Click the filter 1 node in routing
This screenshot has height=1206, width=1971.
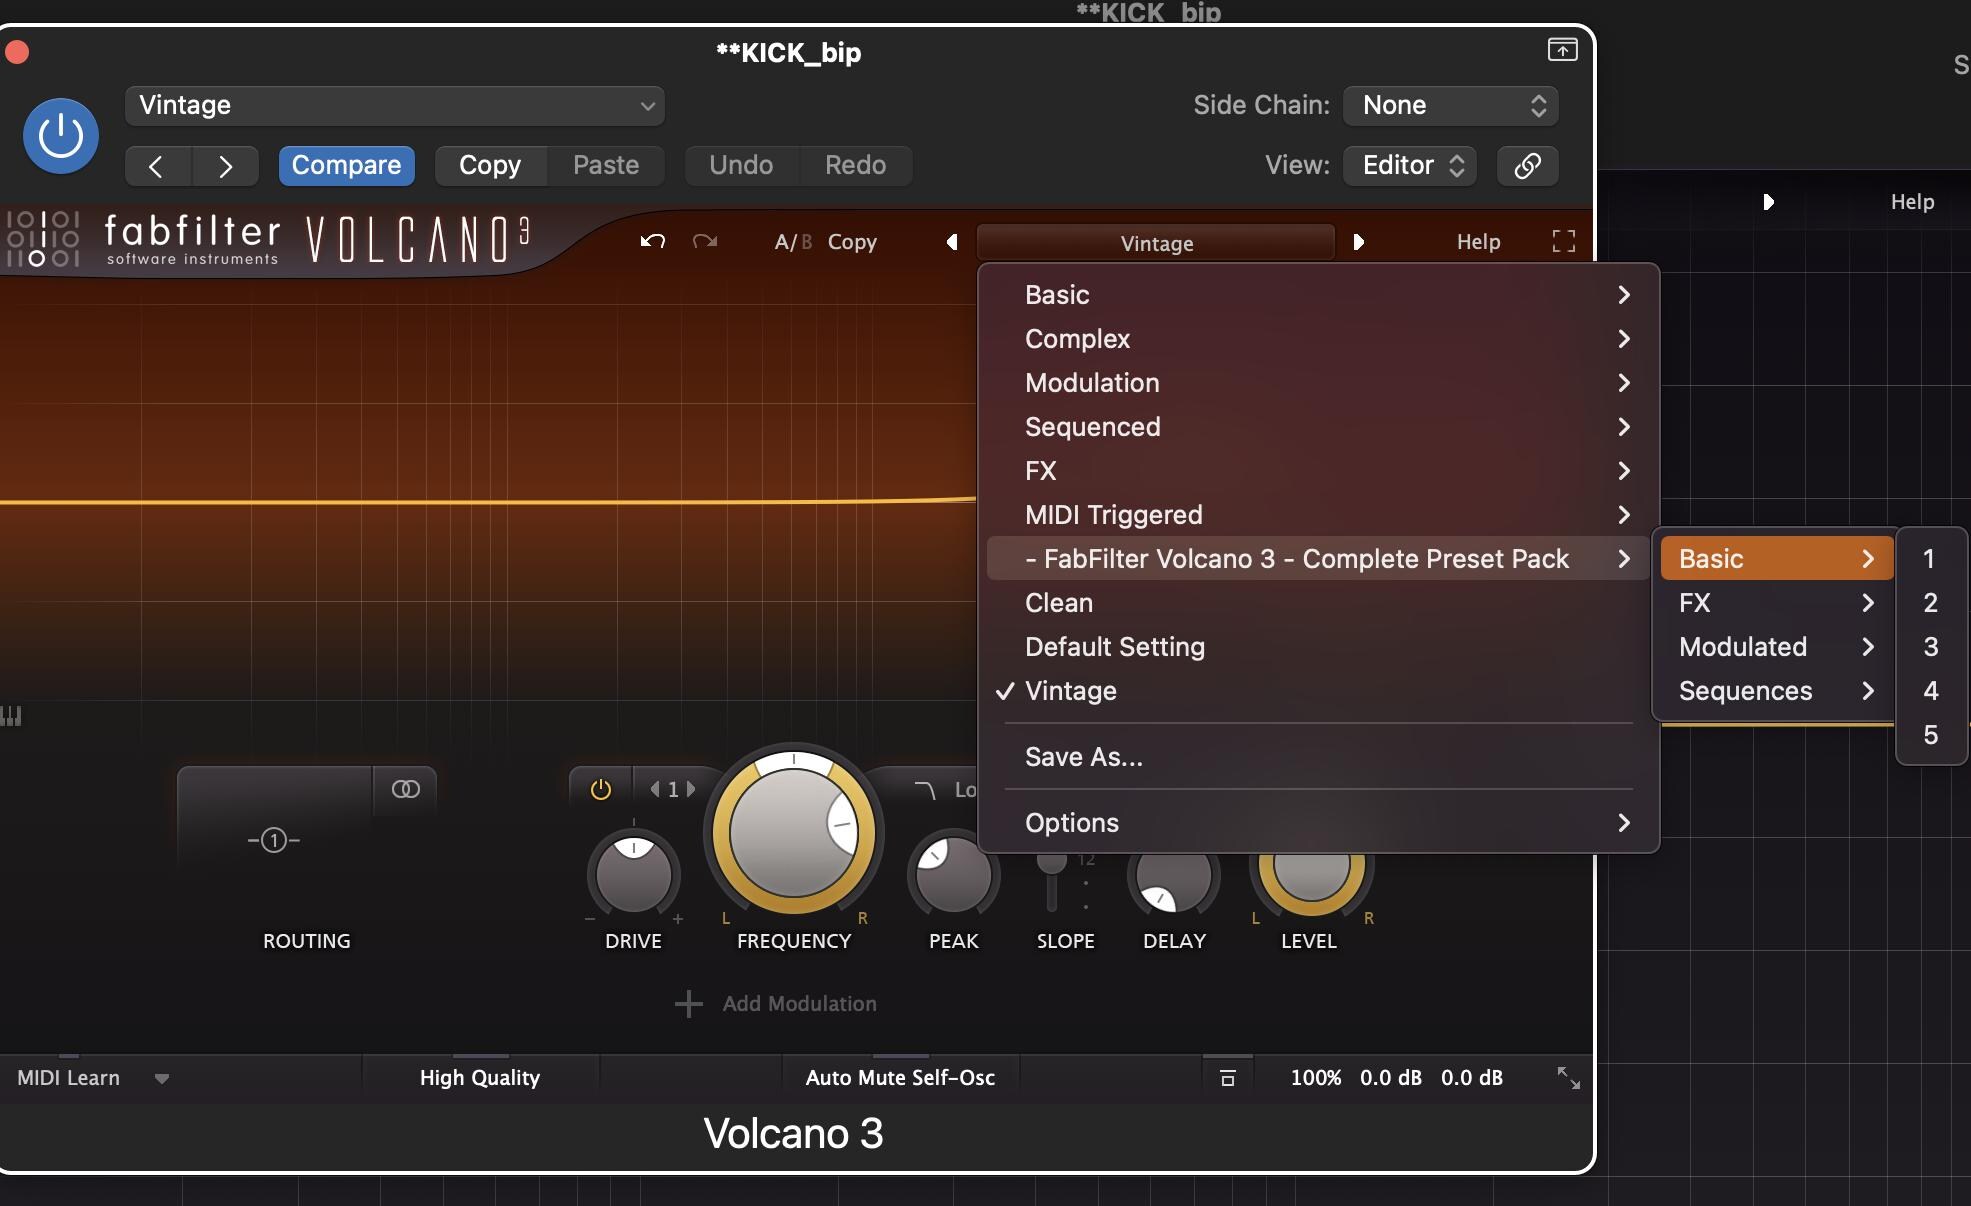click(x=274, y=840)
